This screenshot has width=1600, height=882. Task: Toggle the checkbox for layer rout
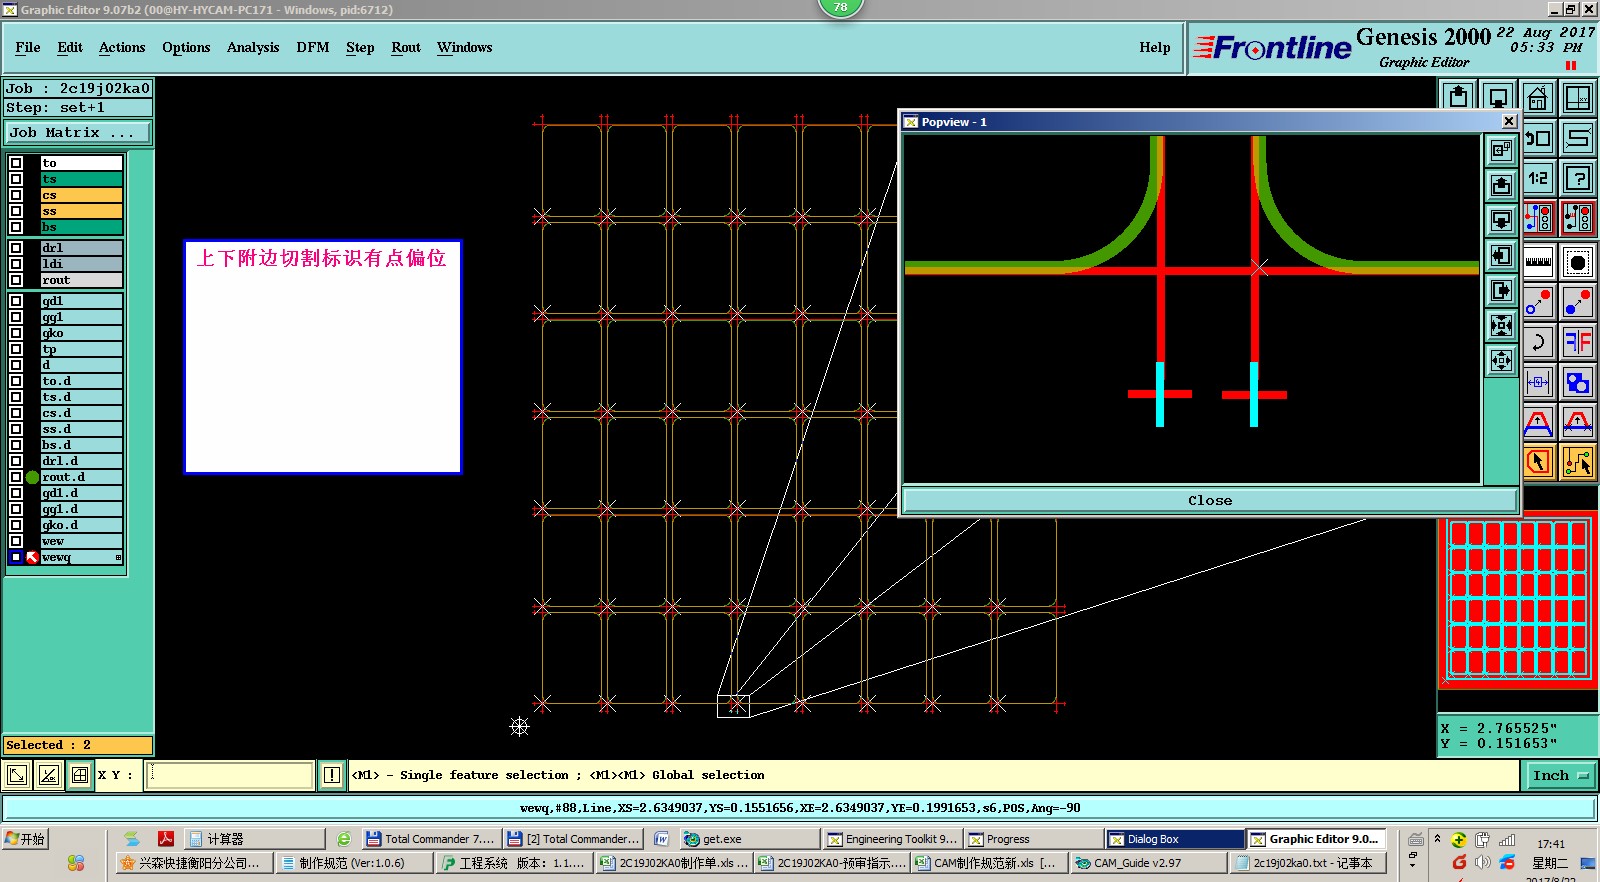point(16,280)
